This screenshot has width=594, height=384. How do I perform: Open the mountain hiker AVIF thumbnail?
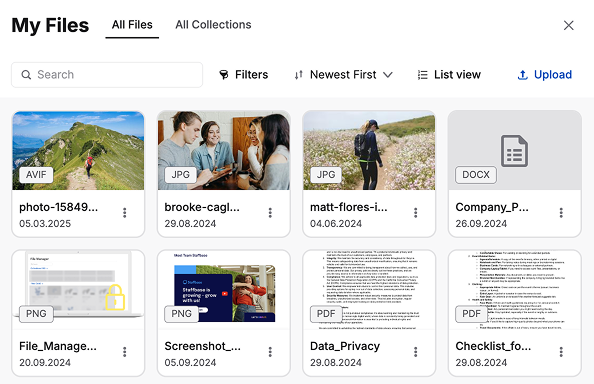click(78, 150)
